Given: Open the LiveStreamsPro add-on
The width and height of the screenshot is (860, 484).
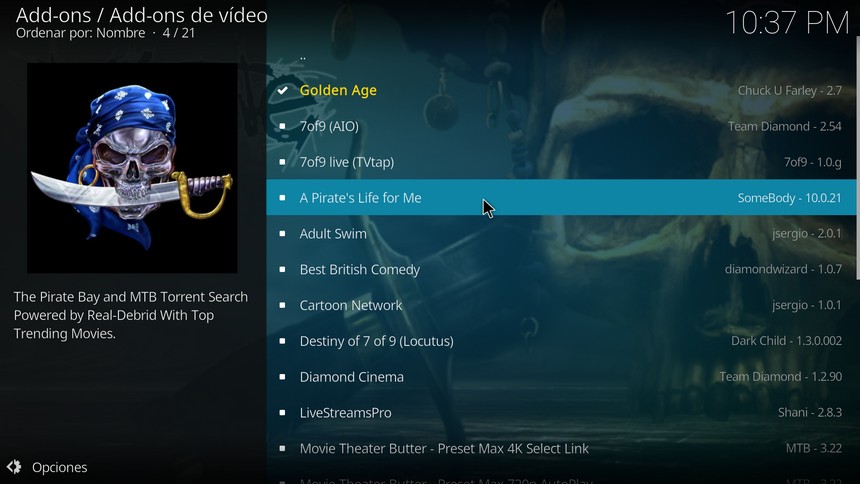Looking at the screenshot, I should tap(561, 412).
